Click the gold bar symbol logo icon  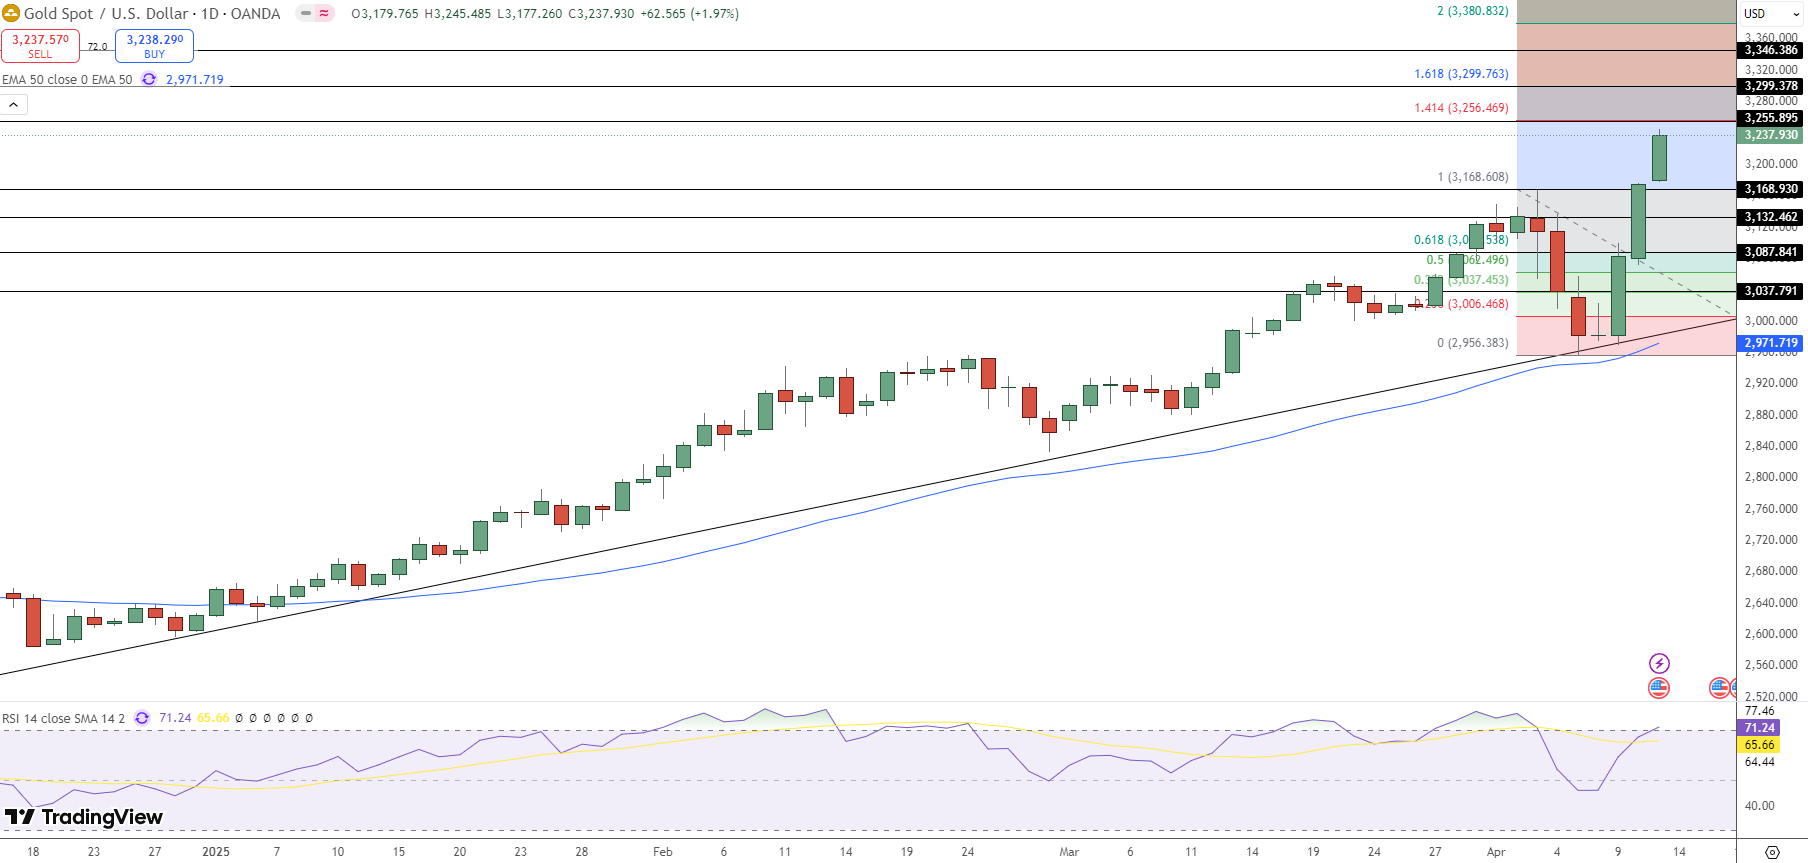pos(11,13)
